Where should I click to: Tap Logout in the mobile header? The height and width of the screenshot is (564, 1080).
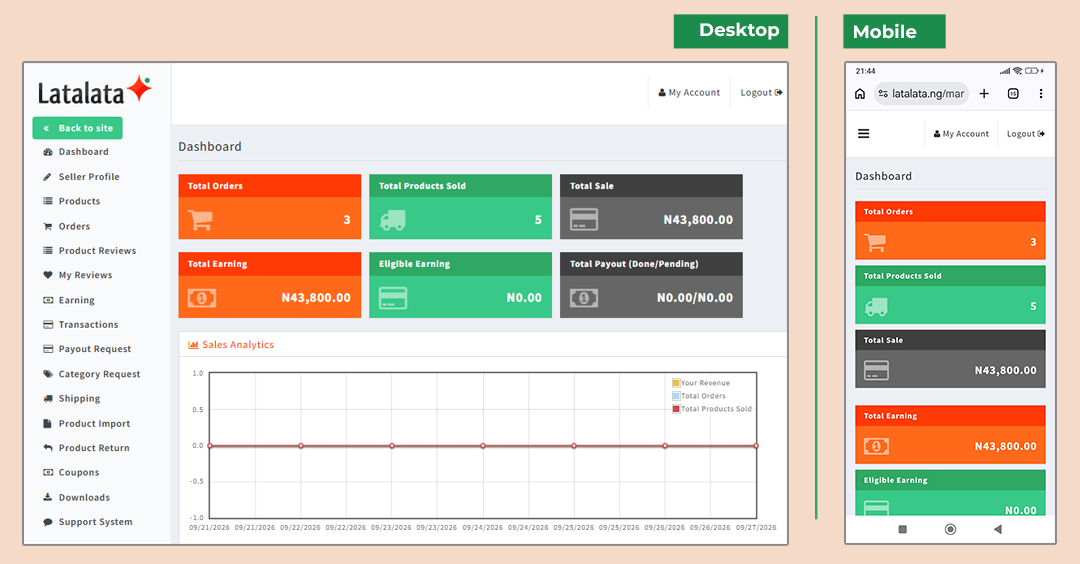(1026, 134)
